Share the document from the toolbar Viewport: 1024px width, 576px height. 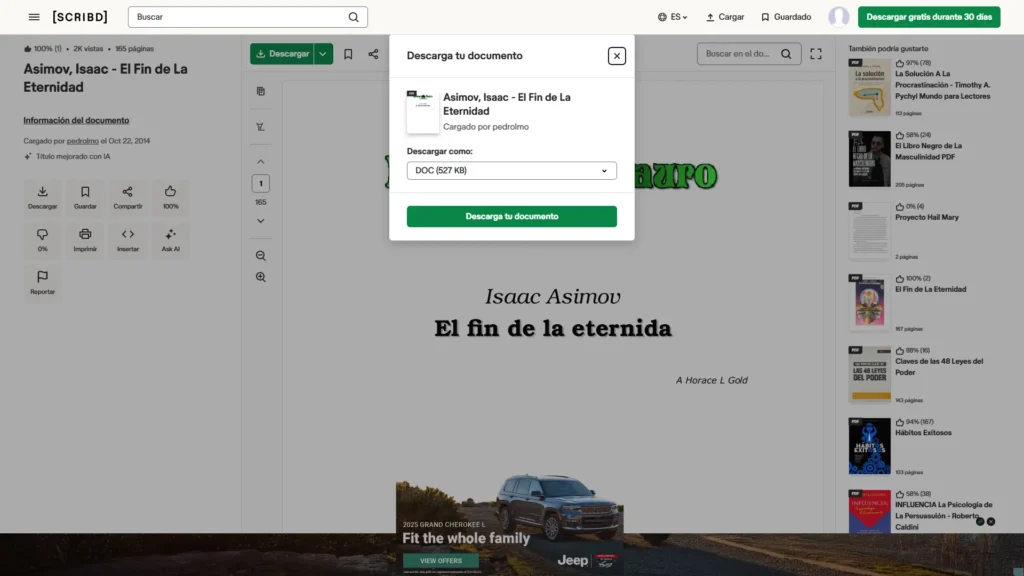click(x=373, y=54)
